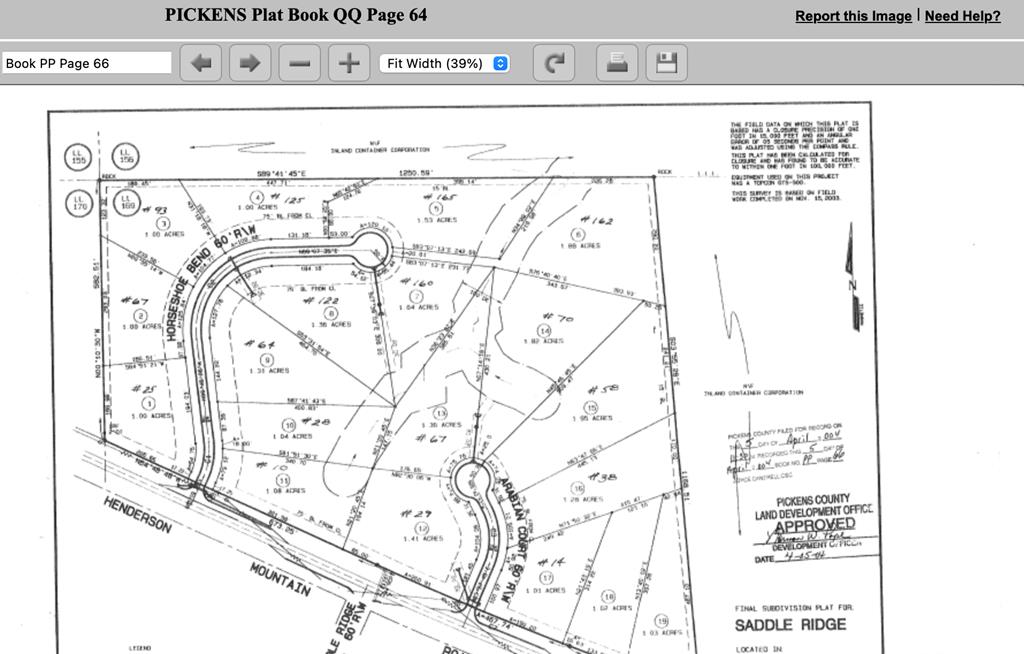
Task: Click the handwritten #38 lot label
Action: [601, 477]
